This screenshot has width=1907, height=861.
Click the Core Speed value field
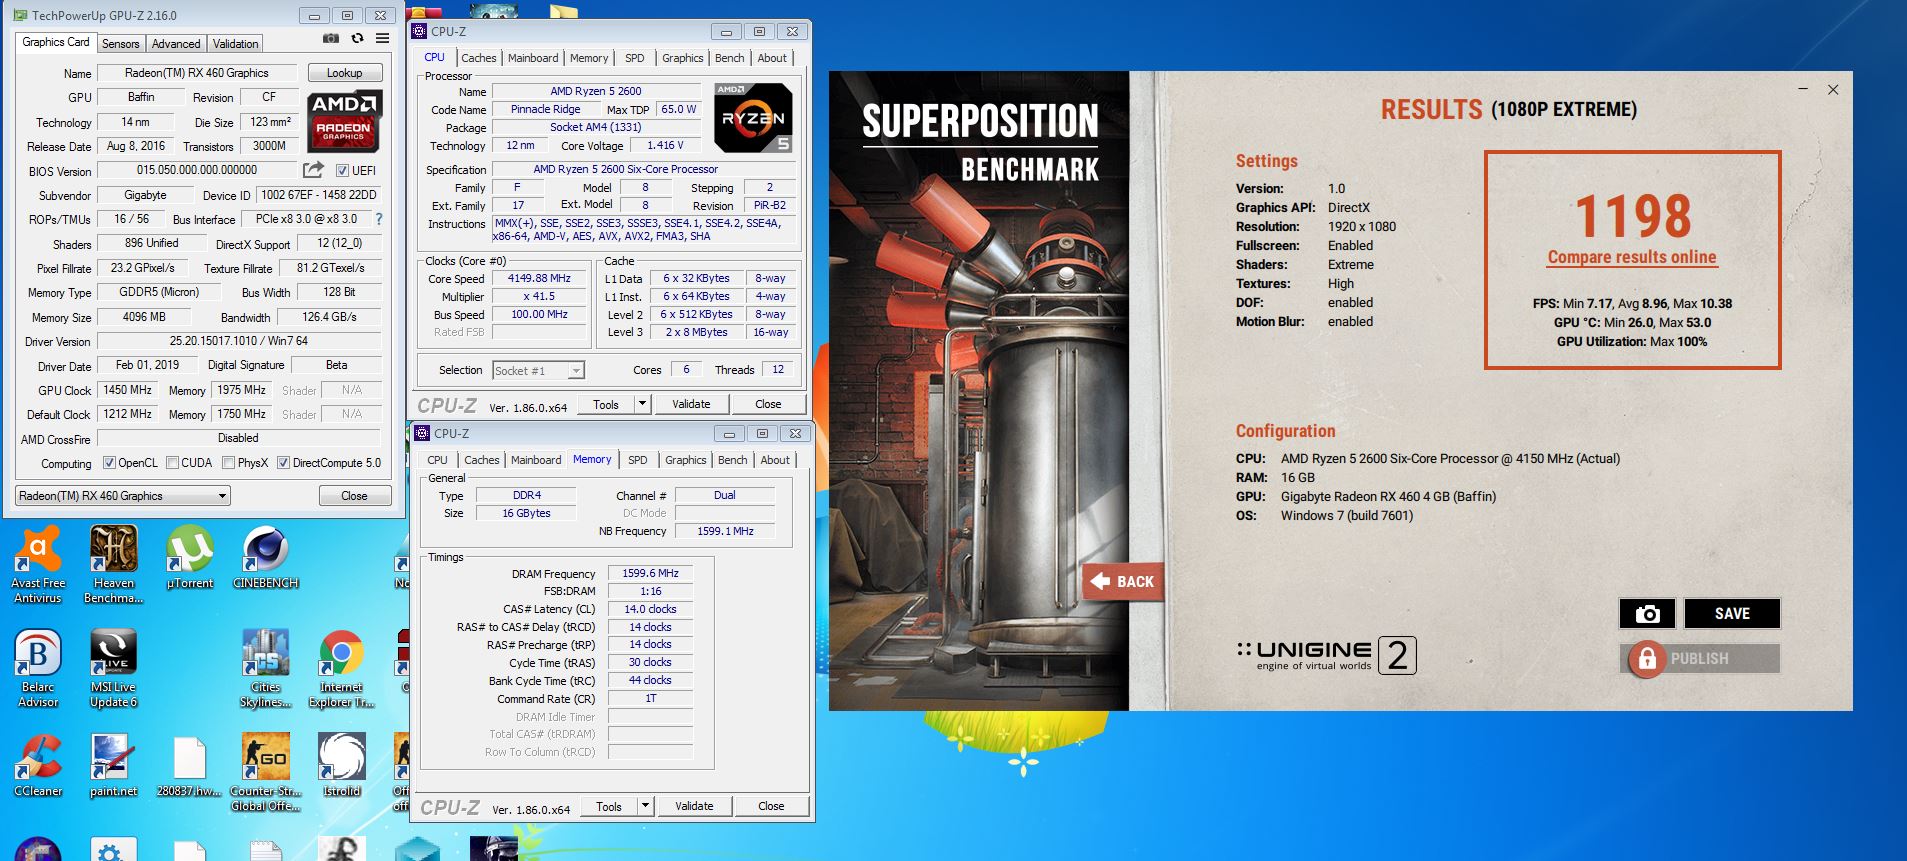tap(540, 279)
